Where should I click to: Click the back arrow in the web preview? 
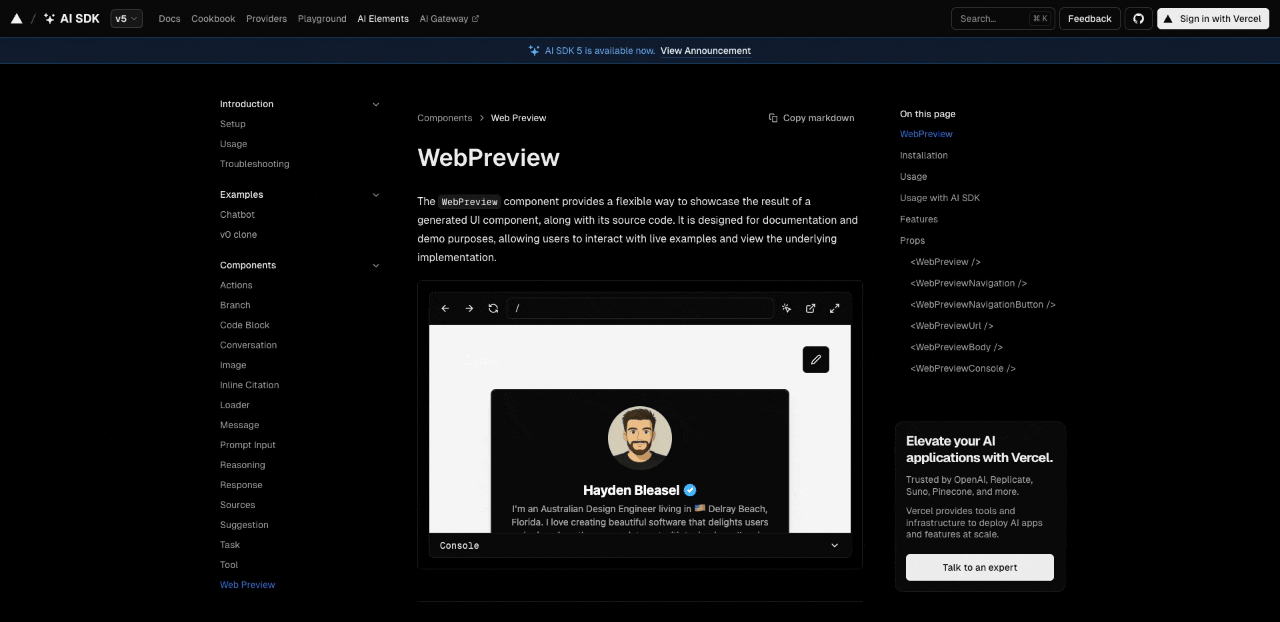click(x=445, y=308)
